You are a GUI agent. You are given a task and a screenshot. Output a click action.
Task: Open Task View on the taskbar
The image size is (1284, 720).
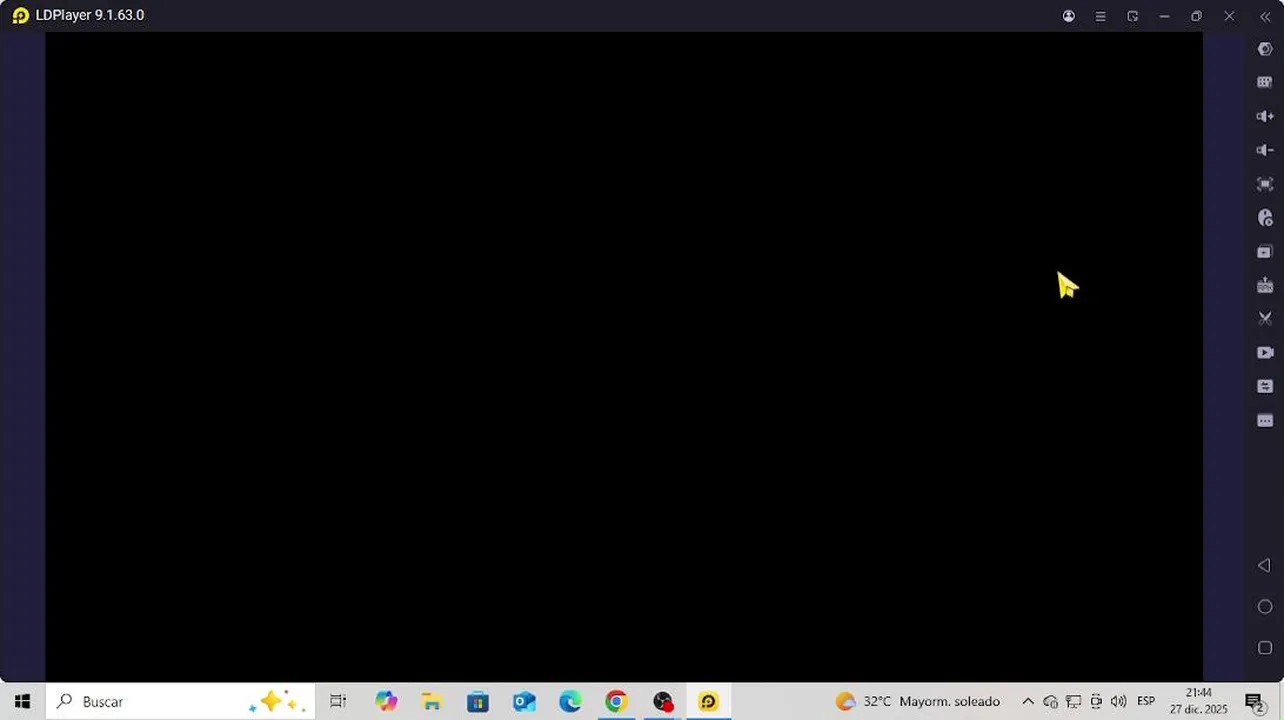coord(338,702)
